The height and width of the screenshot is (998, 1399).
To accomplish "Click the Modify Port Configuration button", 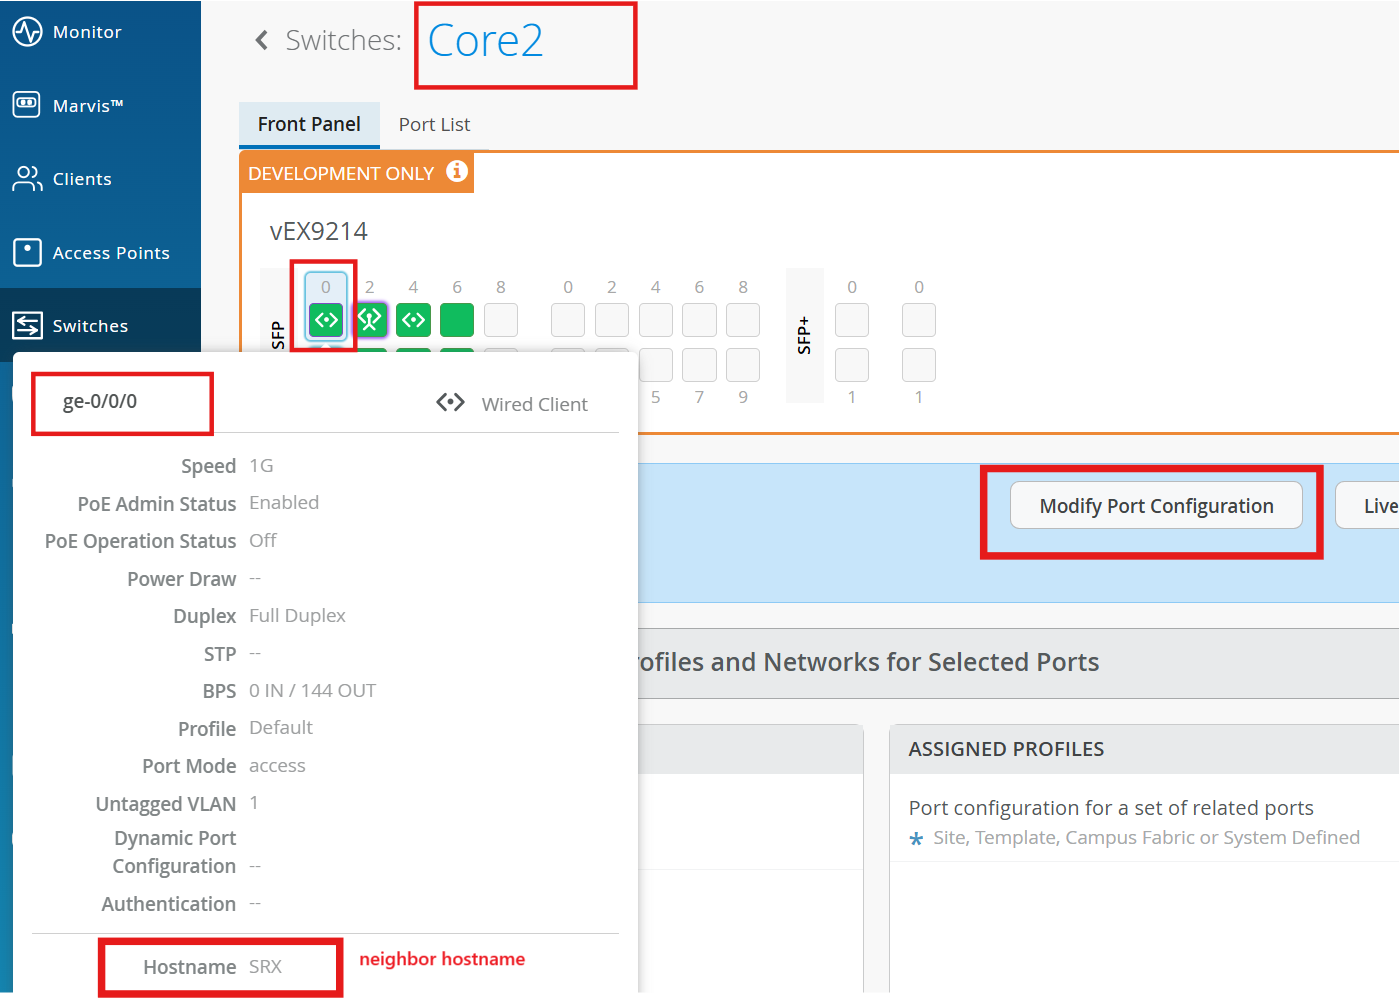I will click(1156, 506).
